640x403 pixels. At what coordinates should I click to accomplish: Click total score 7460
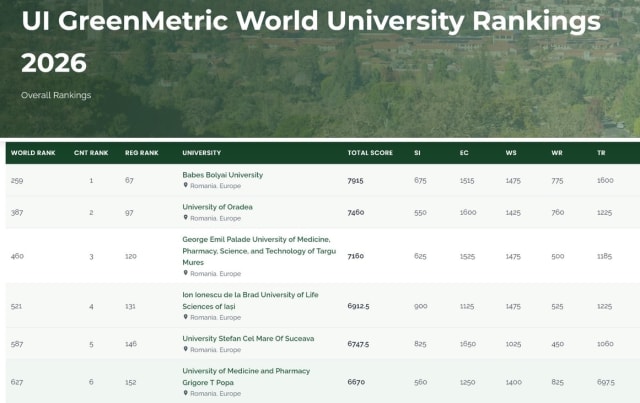coord(356,212)
